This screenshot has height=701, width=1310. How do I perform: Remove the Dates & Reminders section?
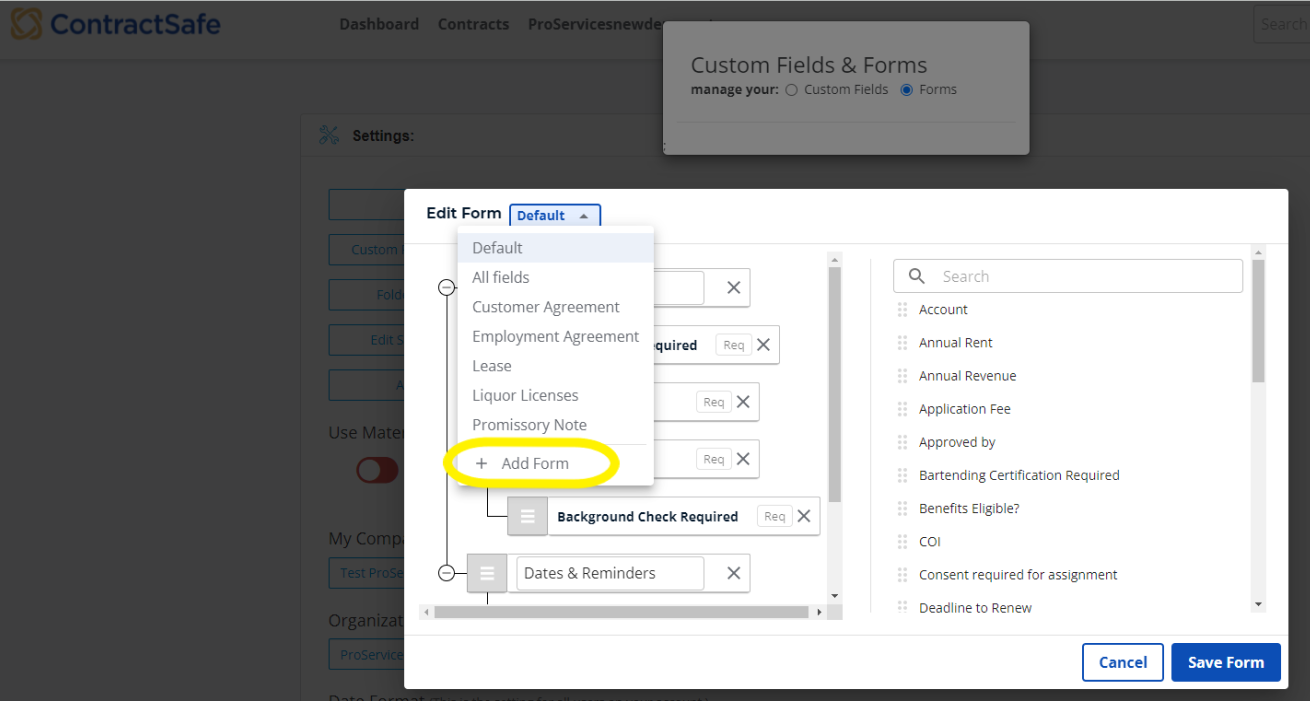(733, 573)
